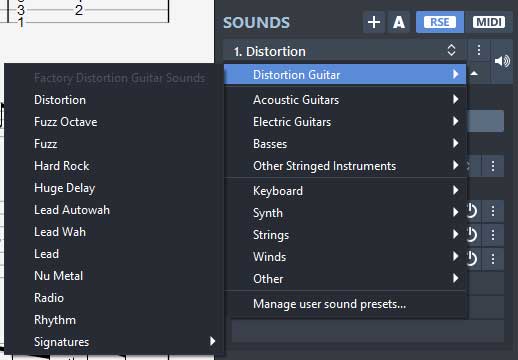Toggle the power icon next to Synth

coord(472,211)
